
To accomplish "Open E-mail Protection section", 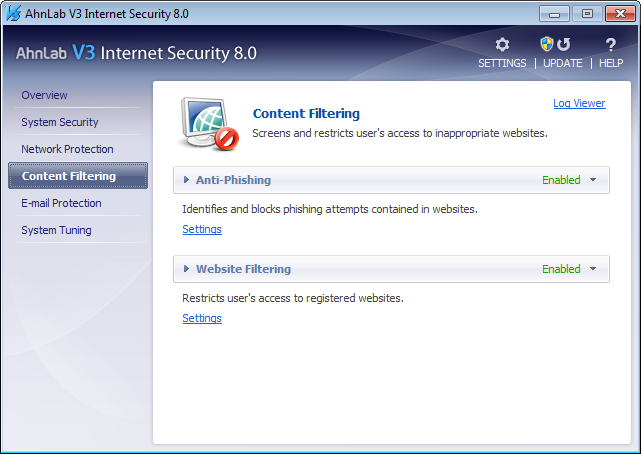I will pos(61,203).
